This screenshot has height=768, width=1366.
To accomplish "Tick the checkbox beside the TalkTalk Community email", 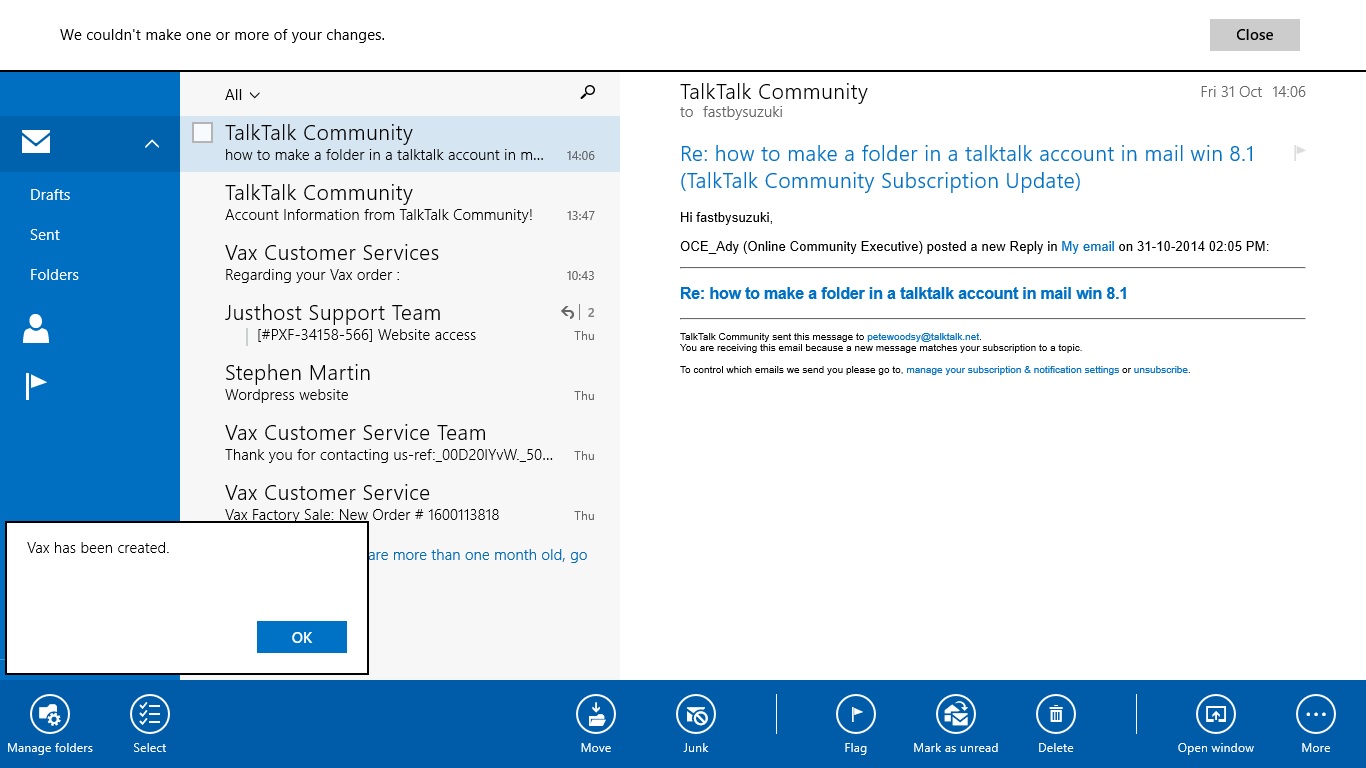I will pyautogui.click(x=203, y=132).
